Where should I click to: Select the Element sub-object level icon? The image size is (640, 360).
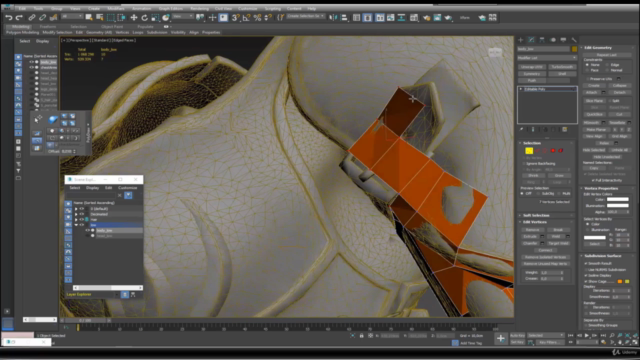(x=561, y=151)
